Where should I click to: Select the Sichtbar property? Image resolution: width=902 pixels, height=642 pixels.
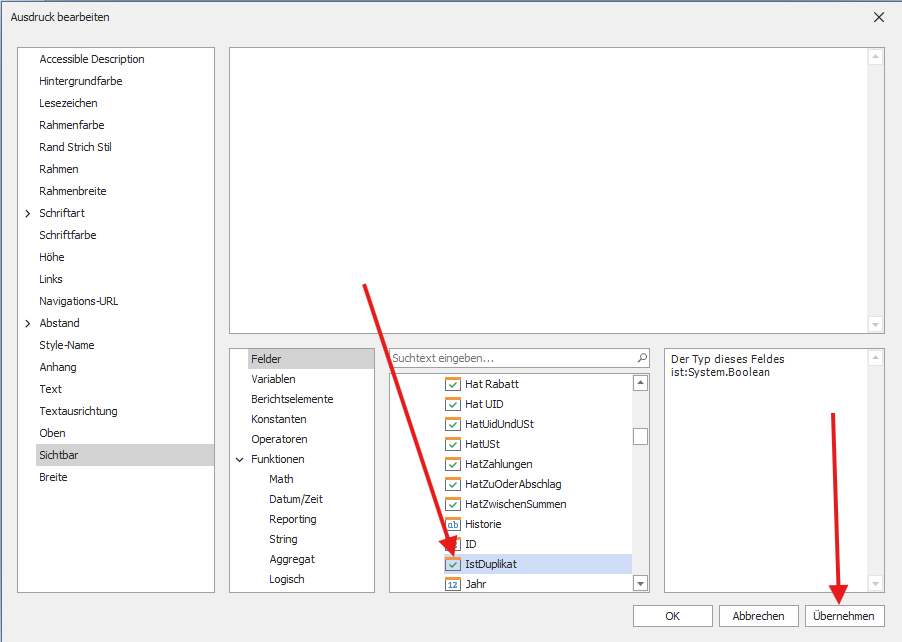pyautogui.click(x=60, y=455)
